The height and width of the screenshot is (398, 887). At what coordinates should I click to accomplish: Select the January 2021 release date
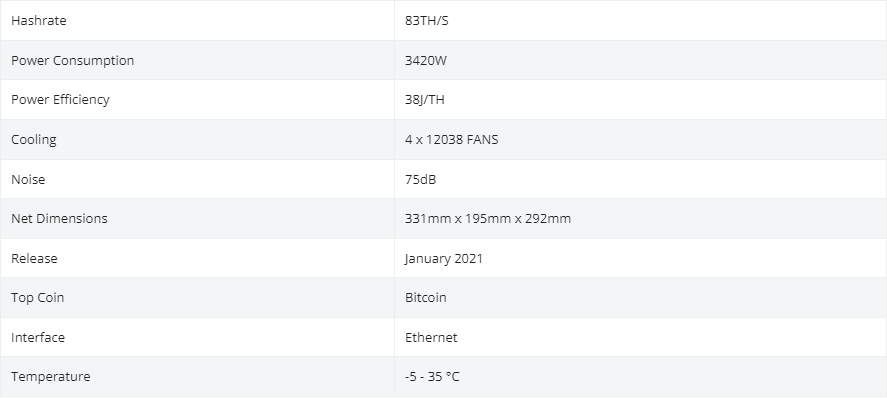point(444,258)
